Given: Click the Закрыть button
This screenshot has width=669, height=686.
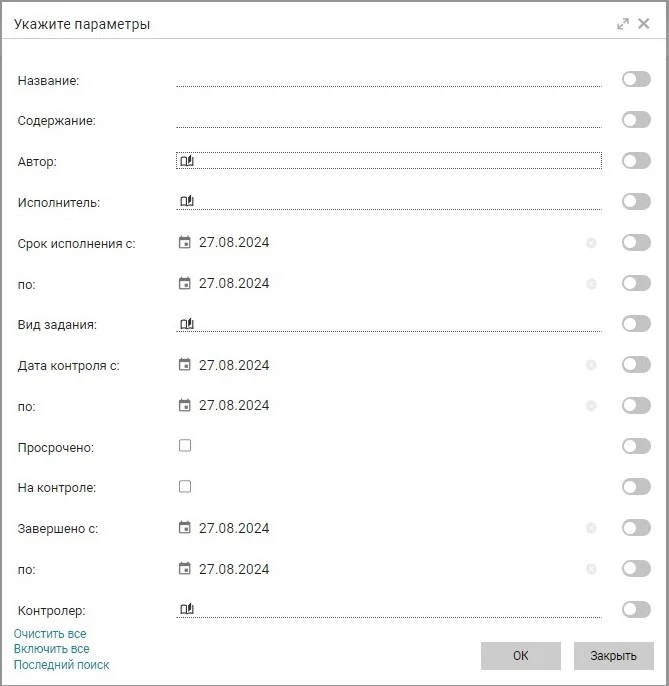Looking at the screenshot, I should pos(613,656).
